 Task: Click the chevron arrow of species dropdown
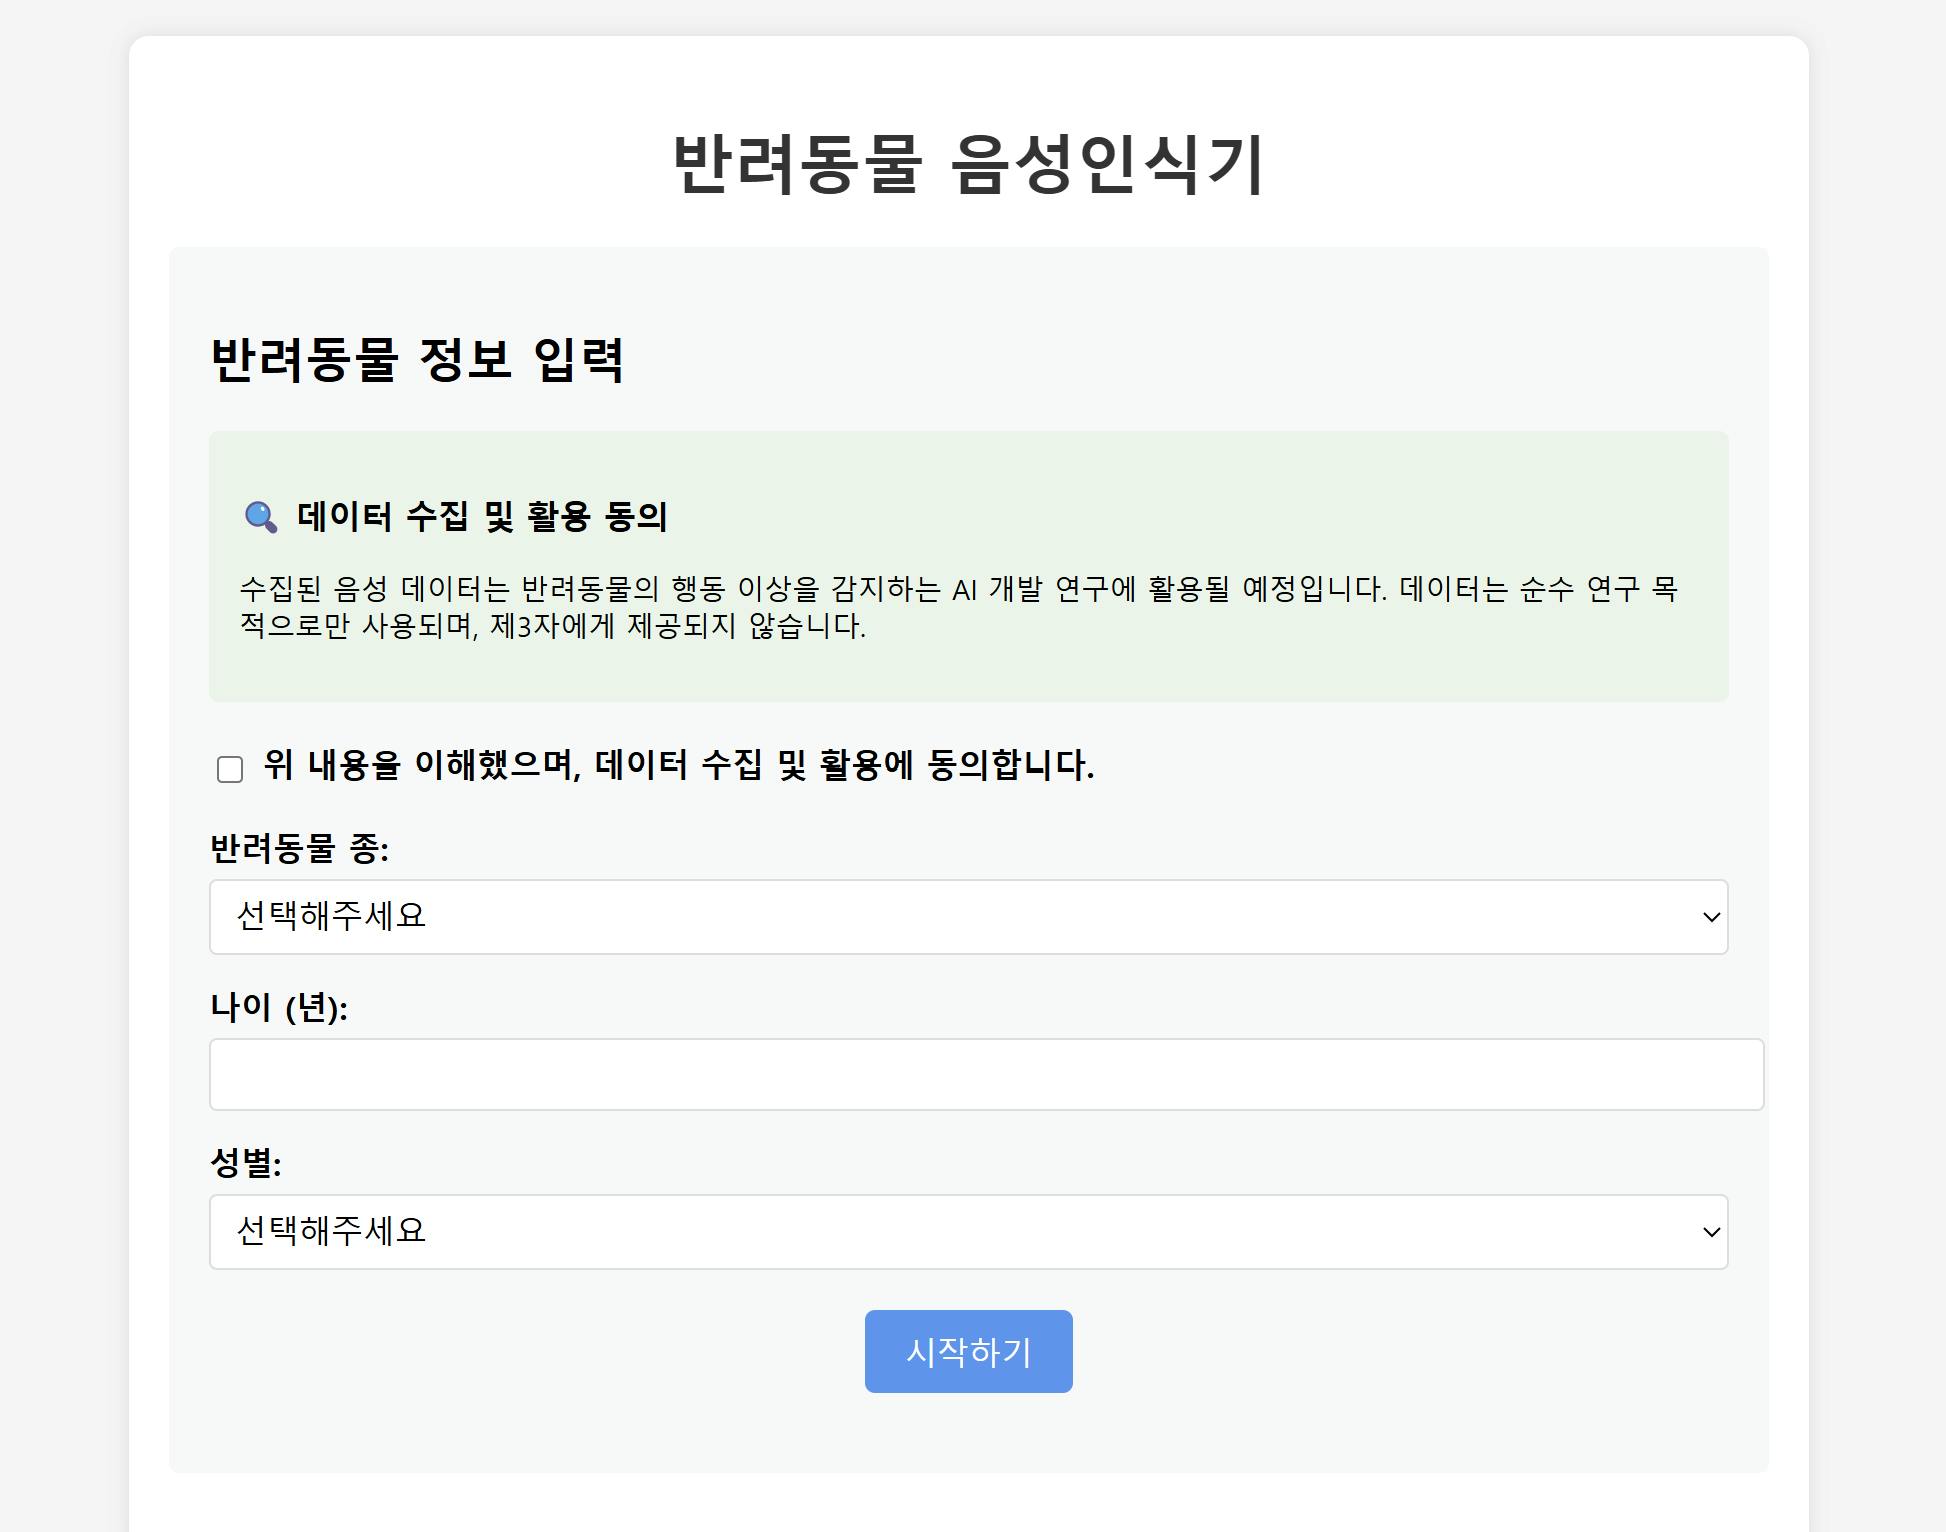[x=1711, y=917]
